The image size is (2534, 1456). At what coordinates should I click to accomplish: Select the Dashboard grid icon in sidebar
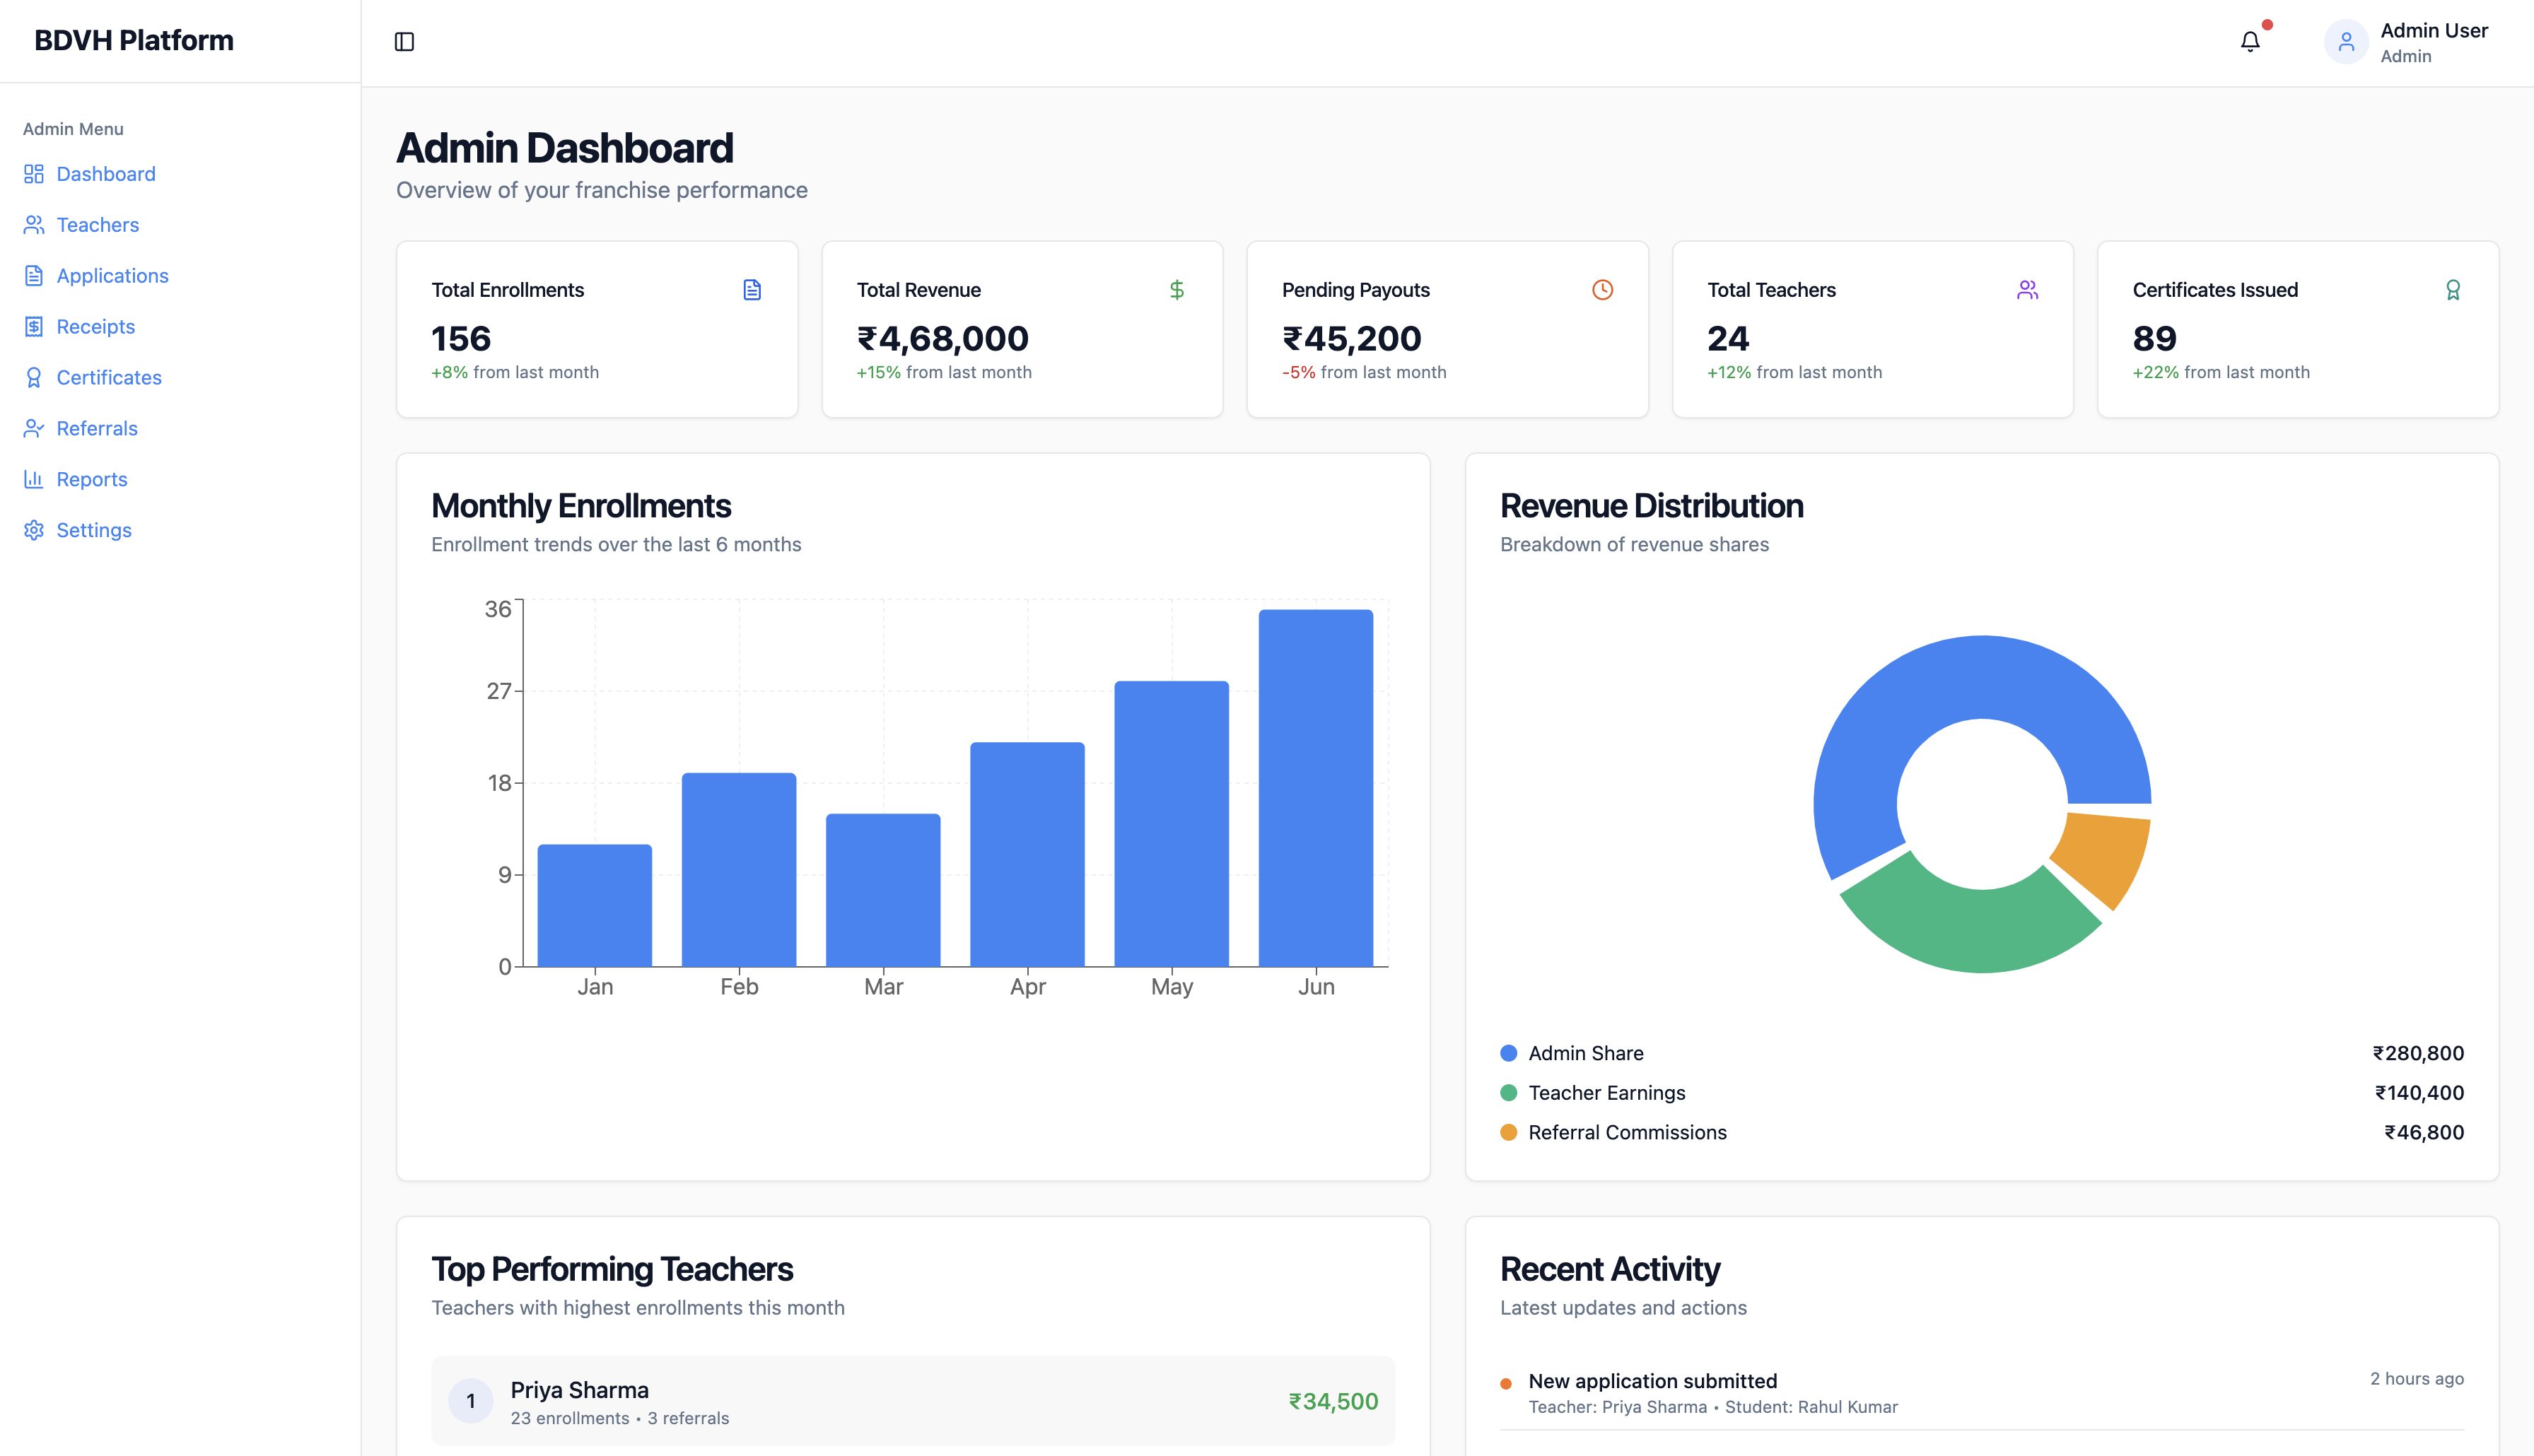point(33,173)
